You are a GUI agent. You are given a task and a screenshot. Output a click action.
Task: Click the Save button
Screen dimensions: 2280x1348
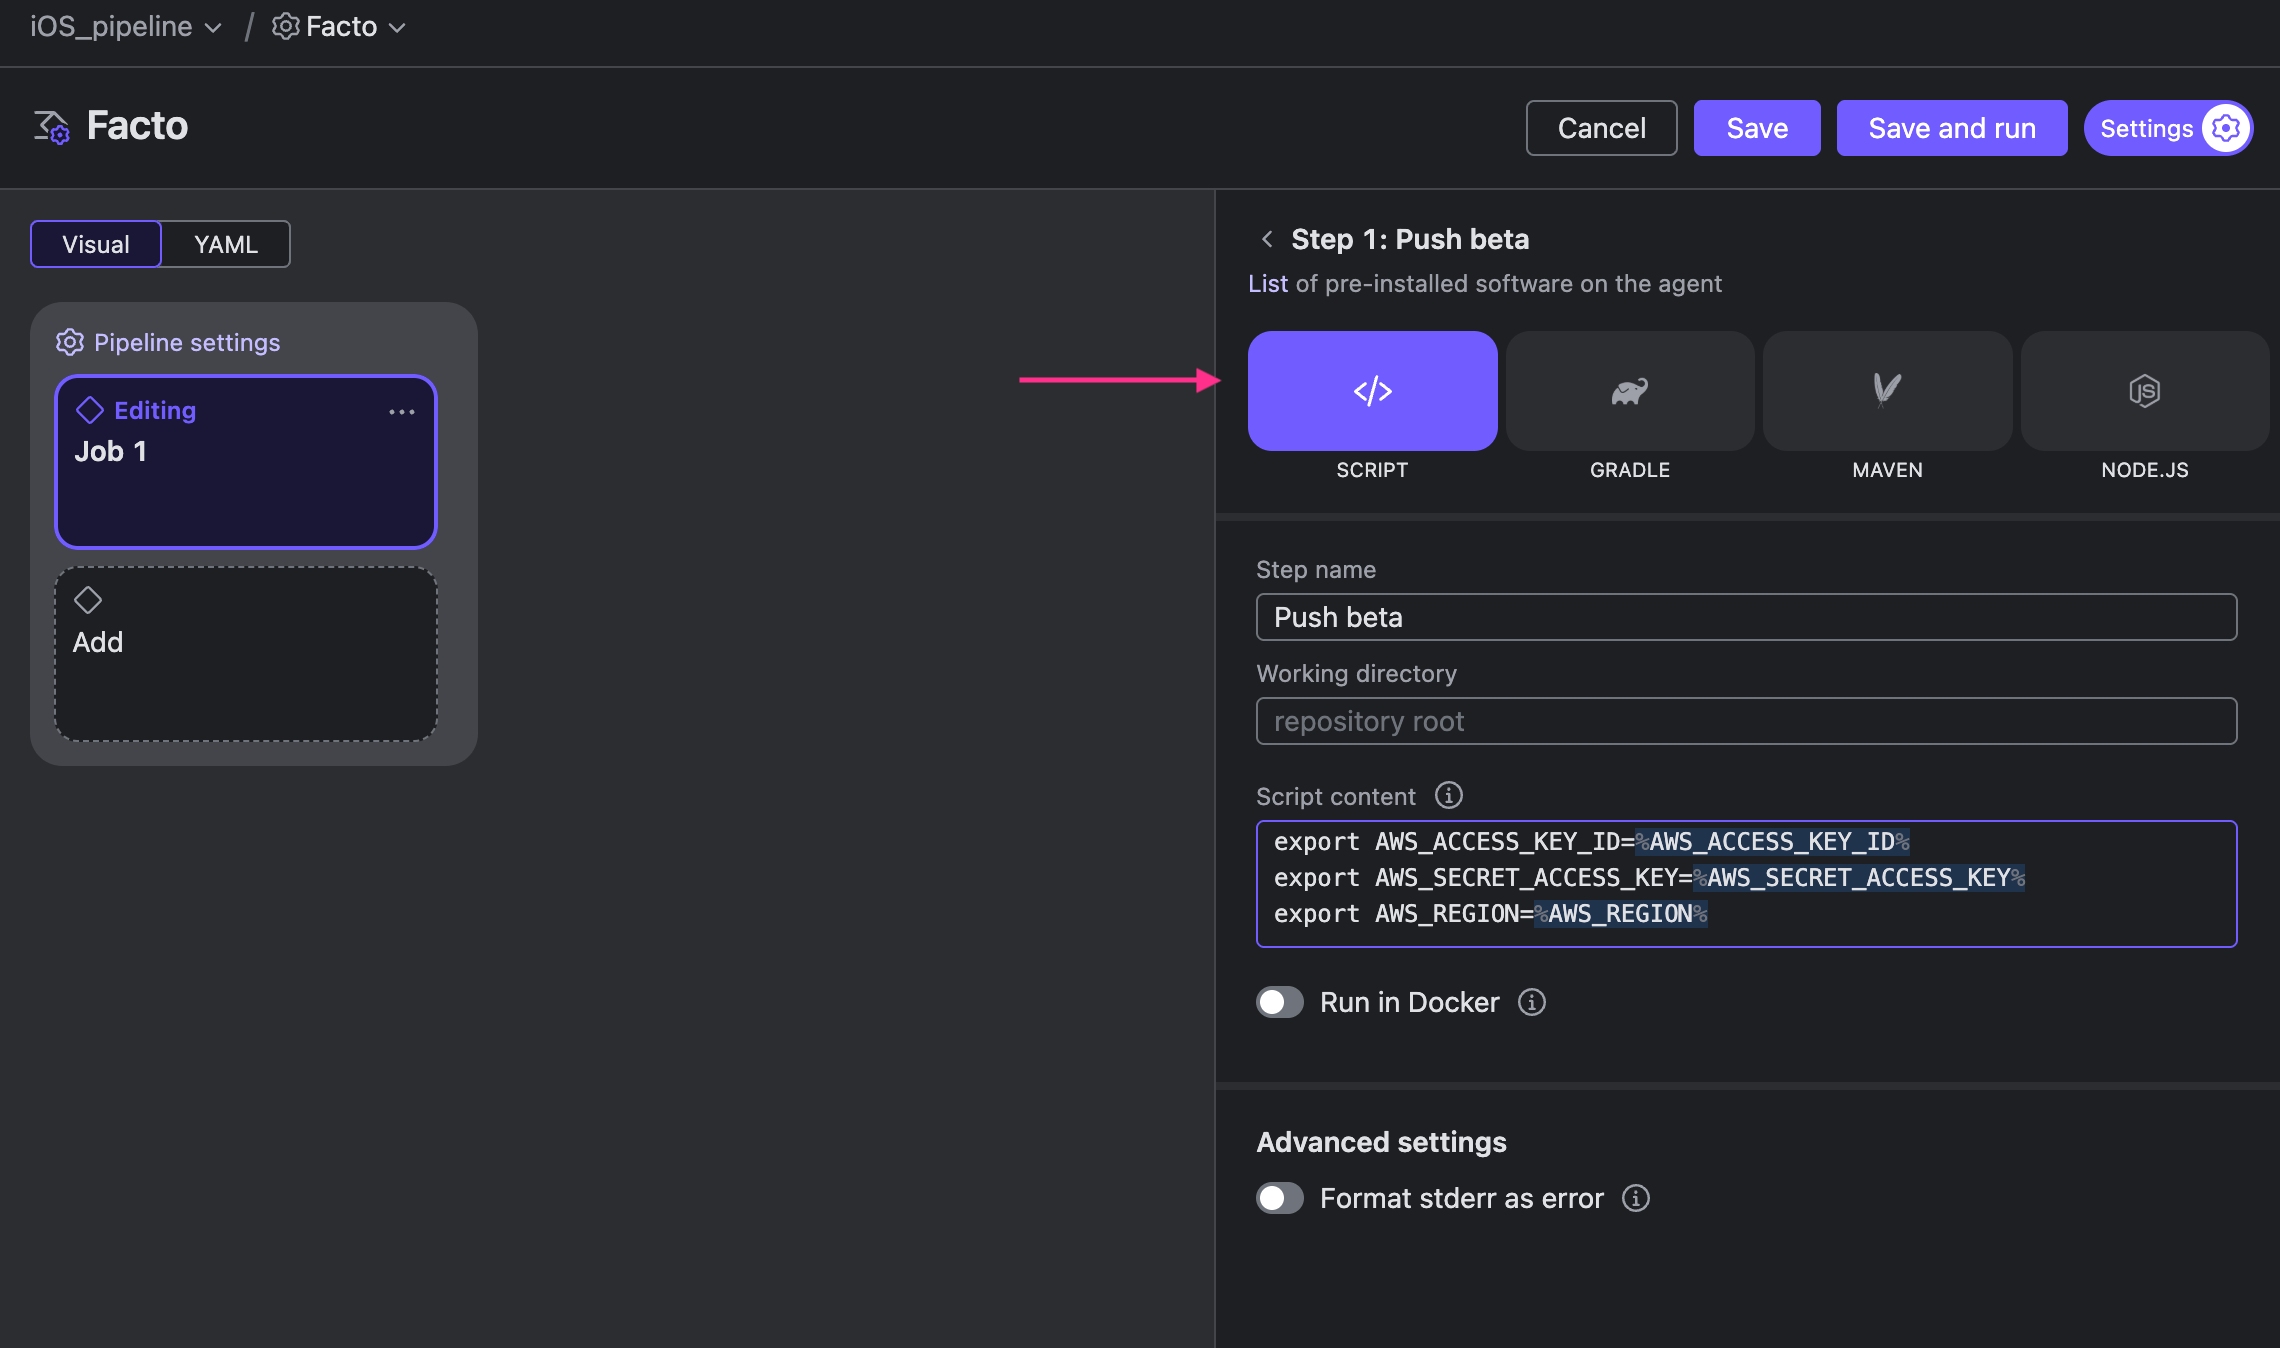[x=1757, y=128]
